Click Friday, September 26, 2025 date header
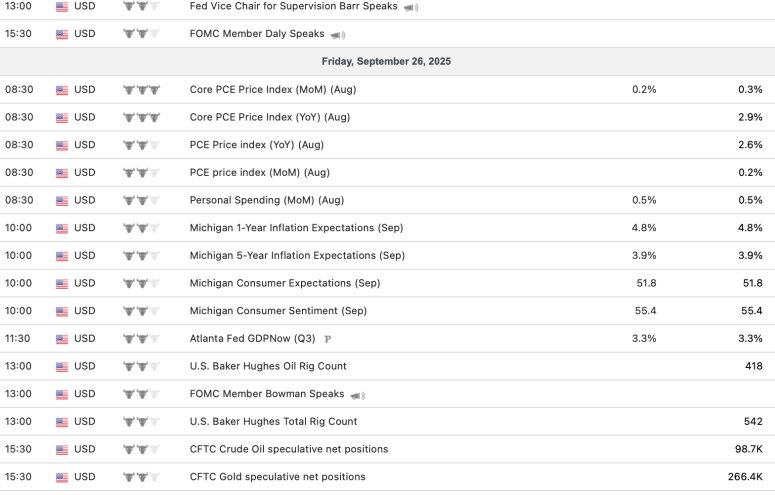 (387, 61)
